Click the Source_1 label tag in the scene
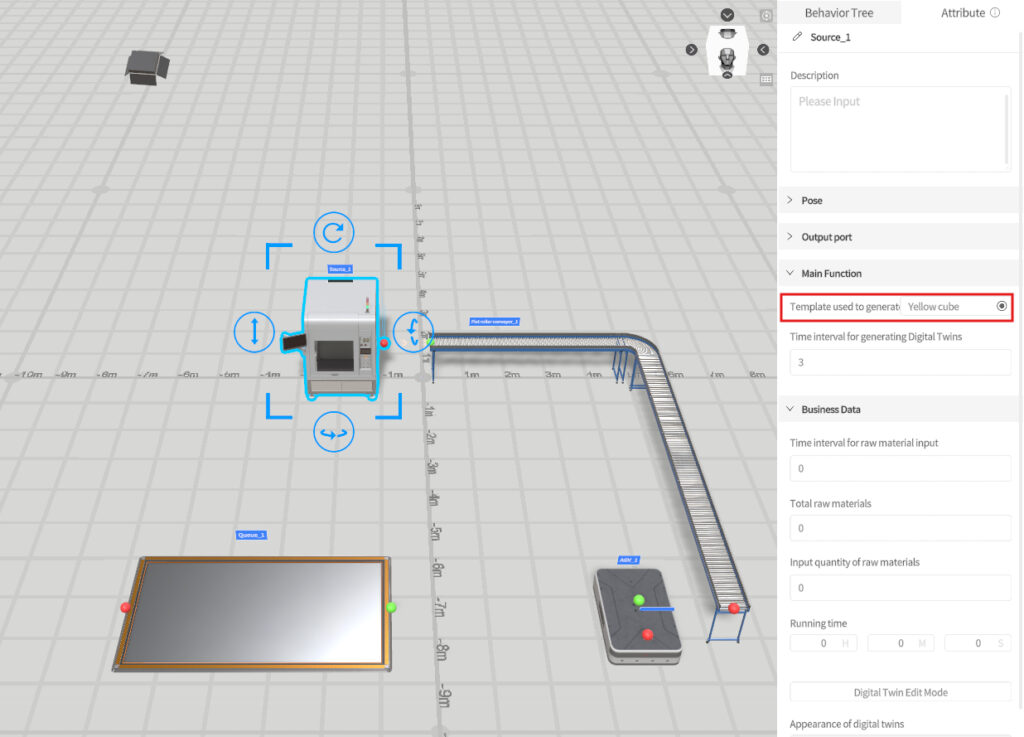 [x=340, y=269]
